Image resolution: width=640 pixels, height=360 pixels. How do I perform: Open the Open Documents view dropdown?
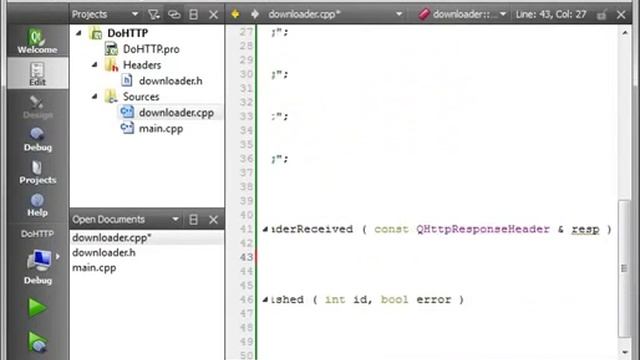[175, 219]
